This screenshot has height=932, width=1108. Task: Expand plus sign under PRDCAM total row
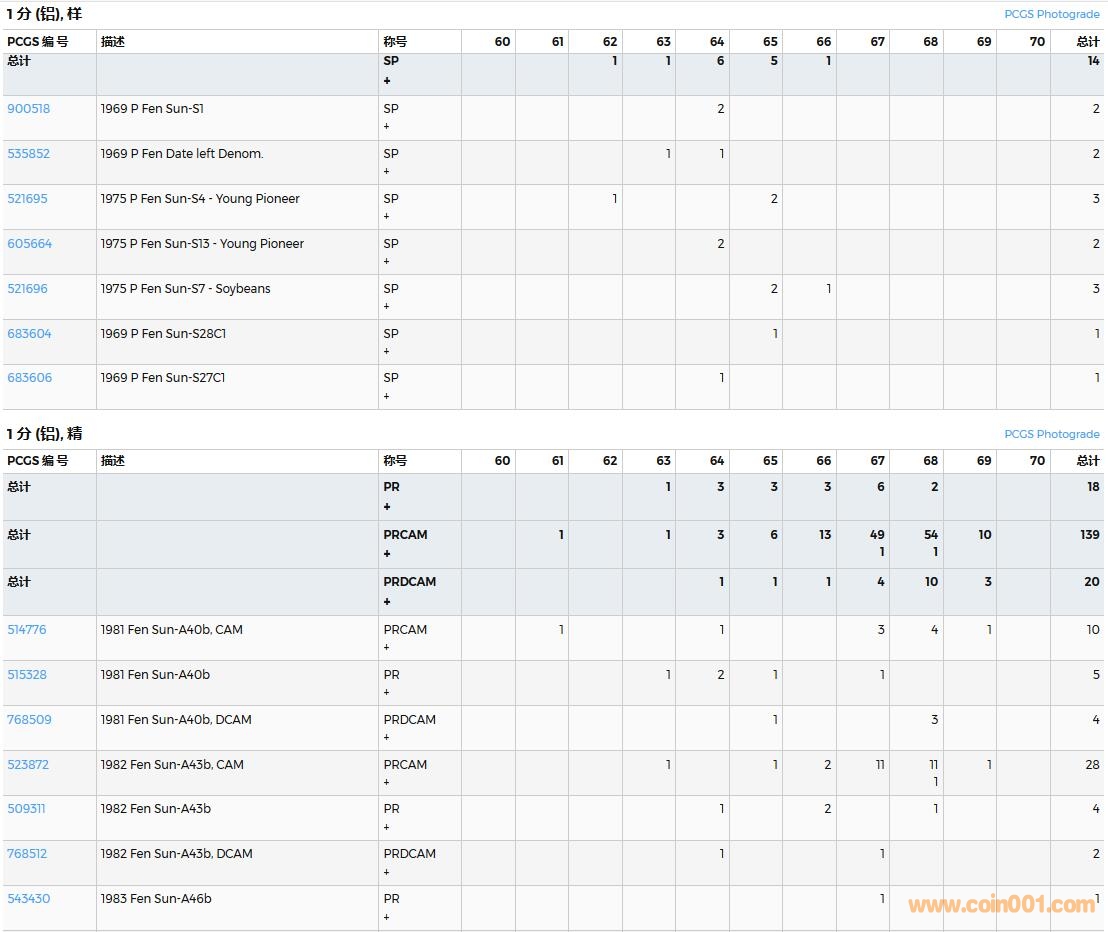[x=387, y=602]
